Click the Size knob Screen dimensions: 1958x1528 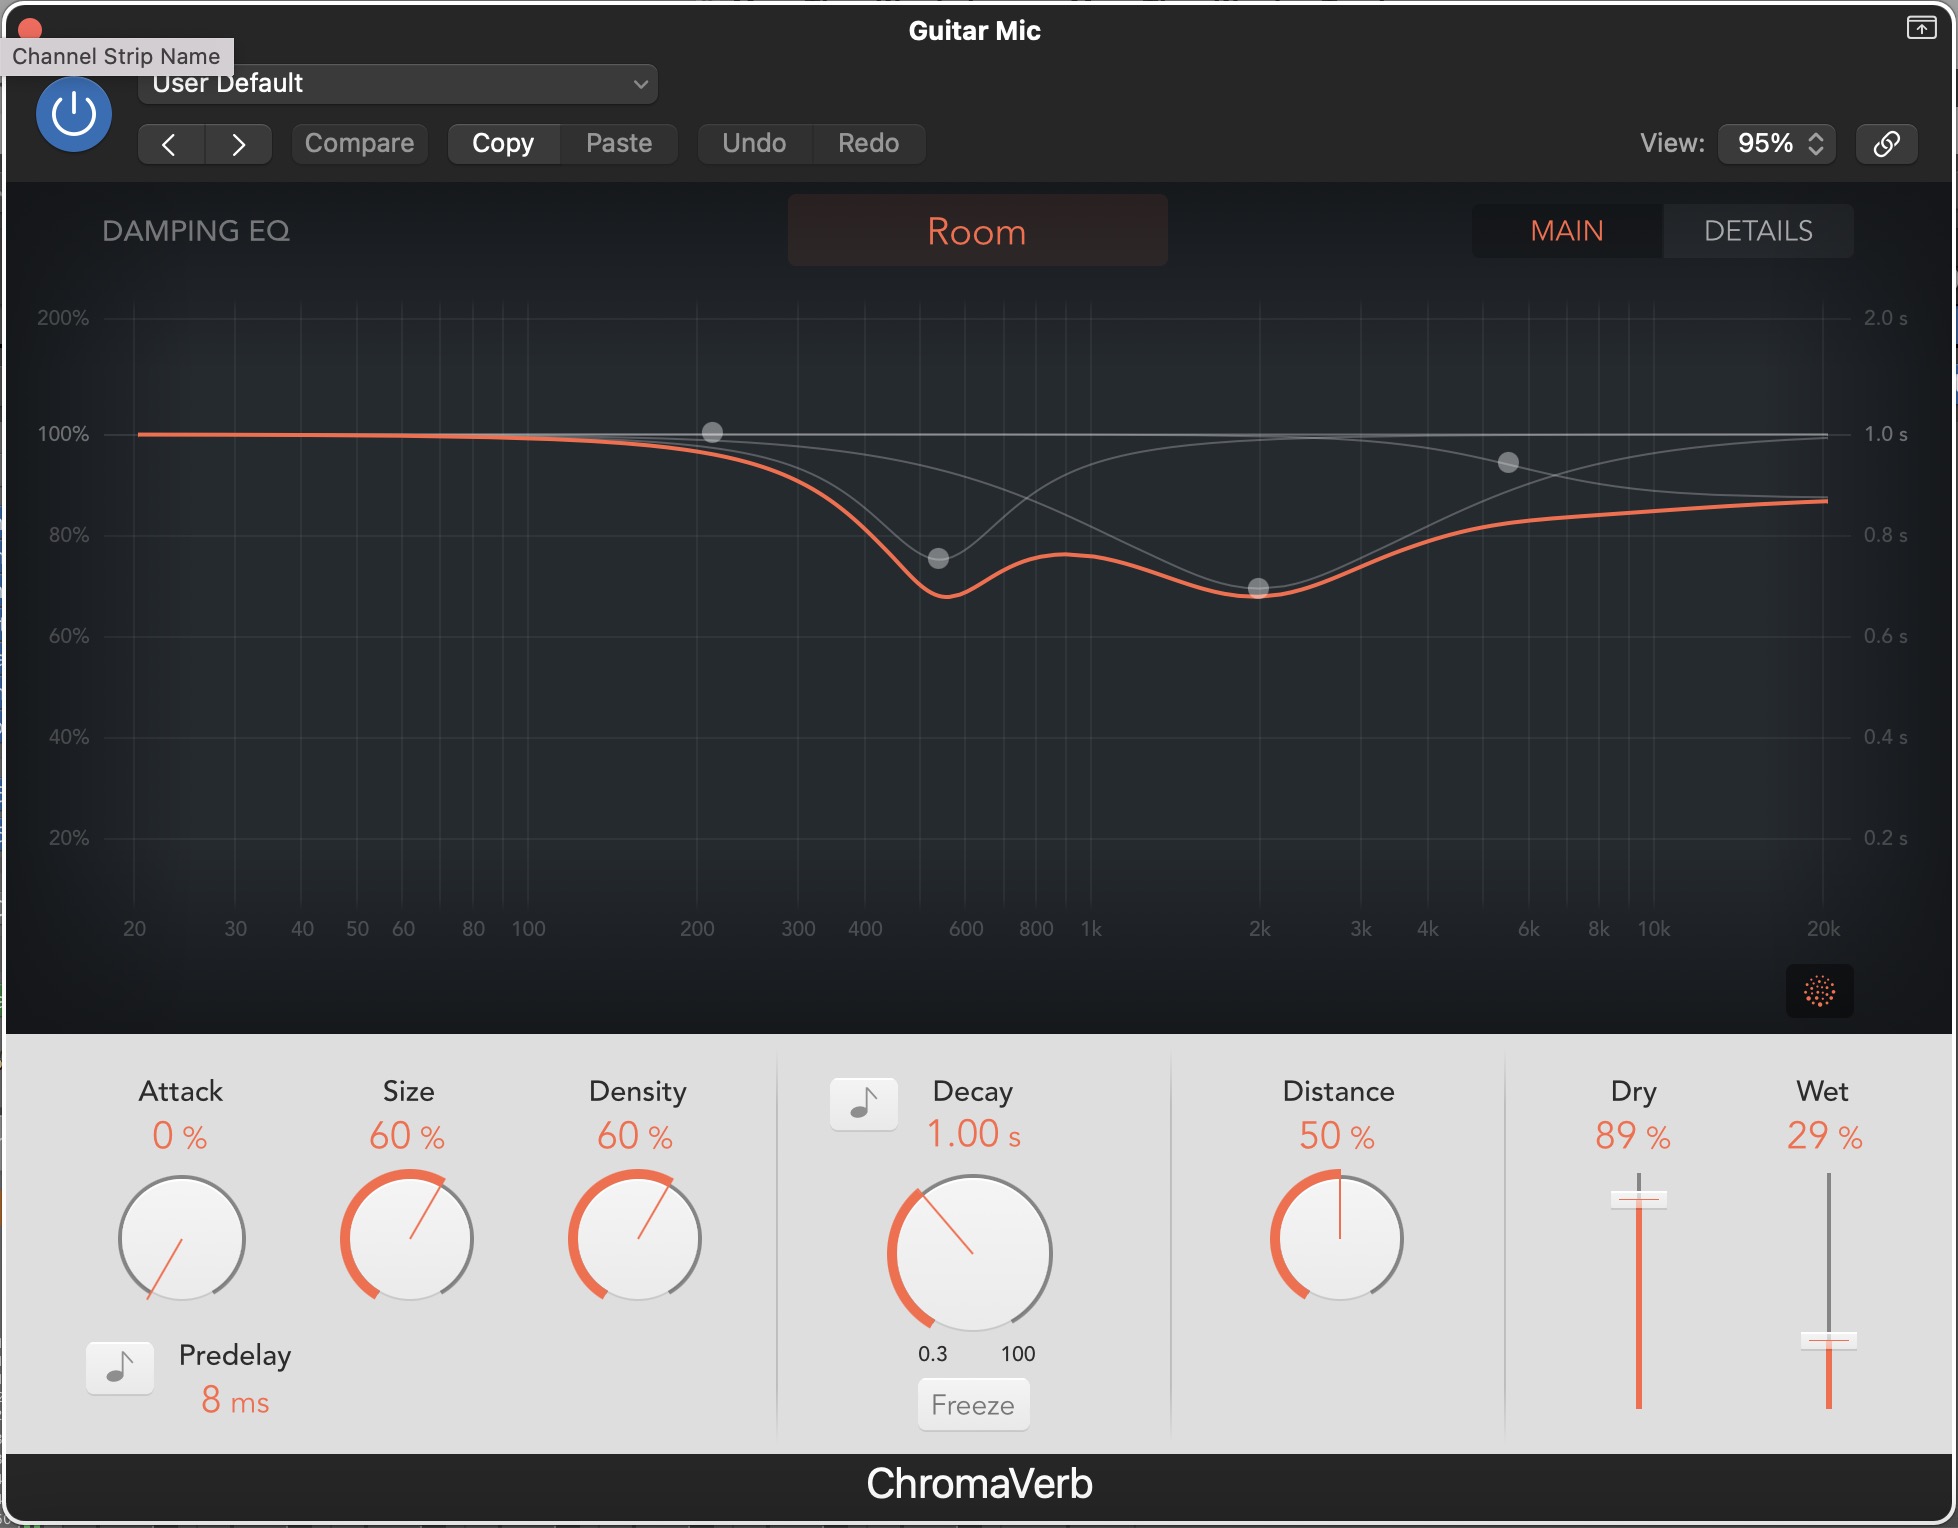(x=408, y=1237)
